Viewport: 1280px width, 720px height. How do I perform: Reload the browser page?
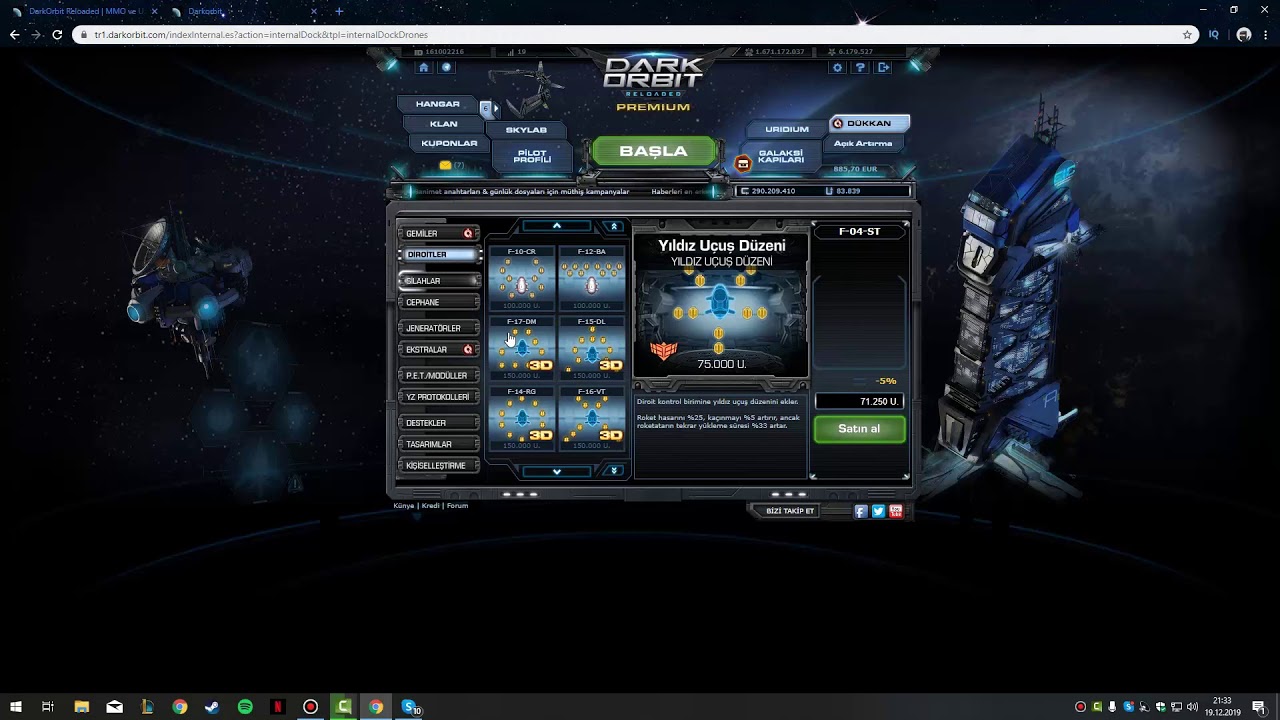click(57, 34)
